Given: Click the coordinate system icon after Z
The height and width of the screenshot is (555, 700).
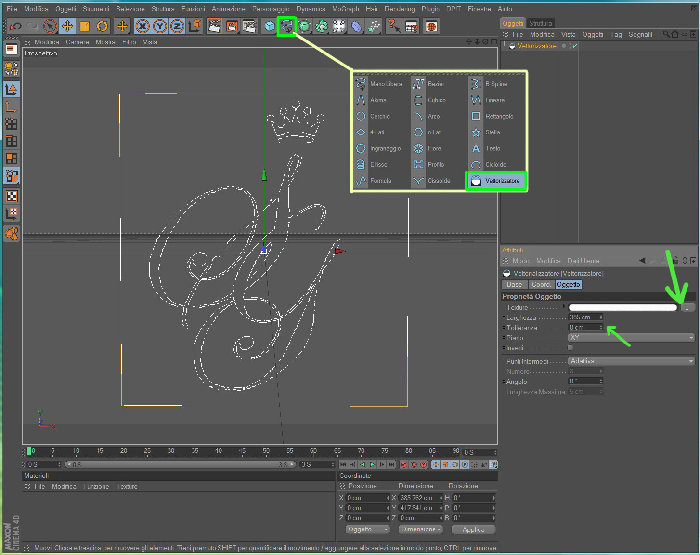Looking at the screenshot, I should coord(195,26).
